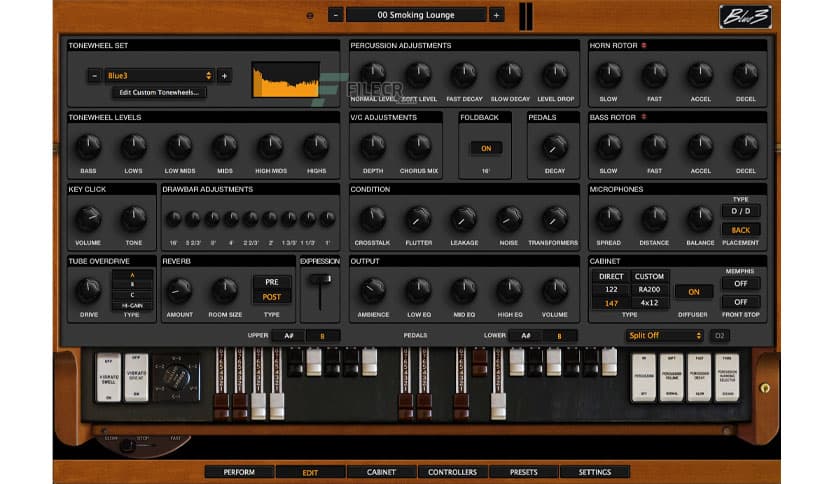Image resolution: width=836 pixels, height=484 pixels.
Task: Toggle the Memphis OFF switch
Action: [741, 284]
